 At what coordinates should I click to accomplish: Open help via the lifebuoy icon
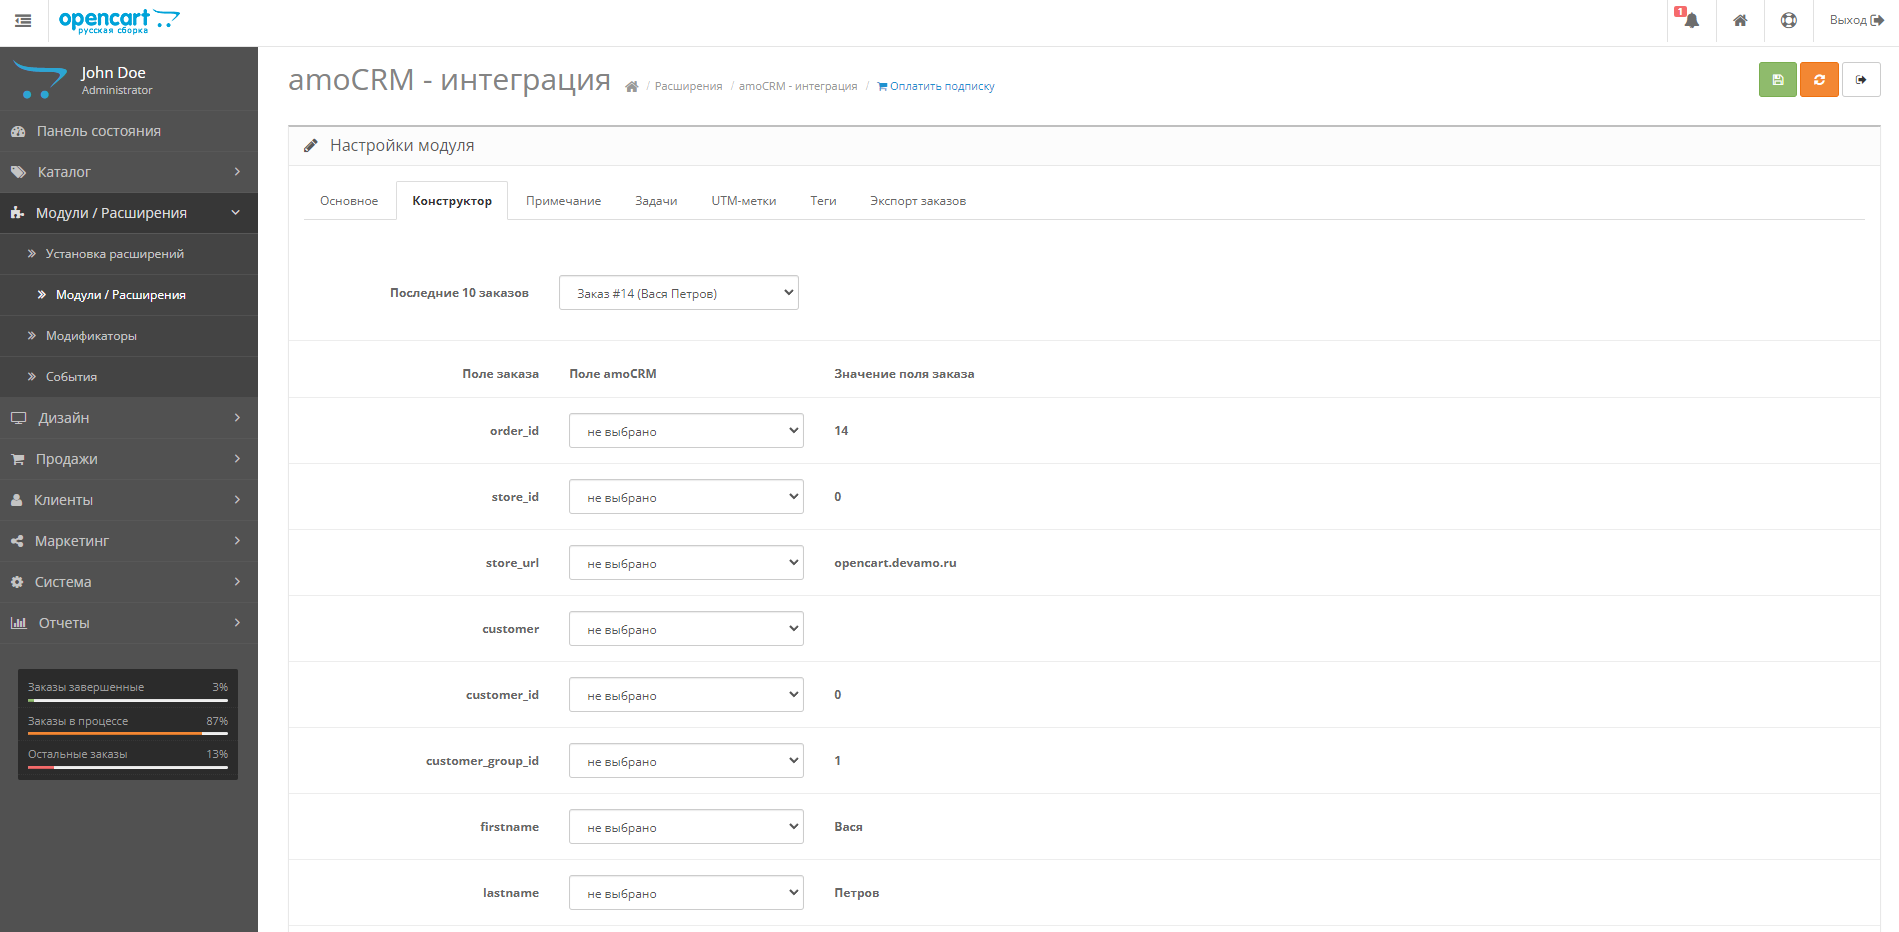[1789, 20]
